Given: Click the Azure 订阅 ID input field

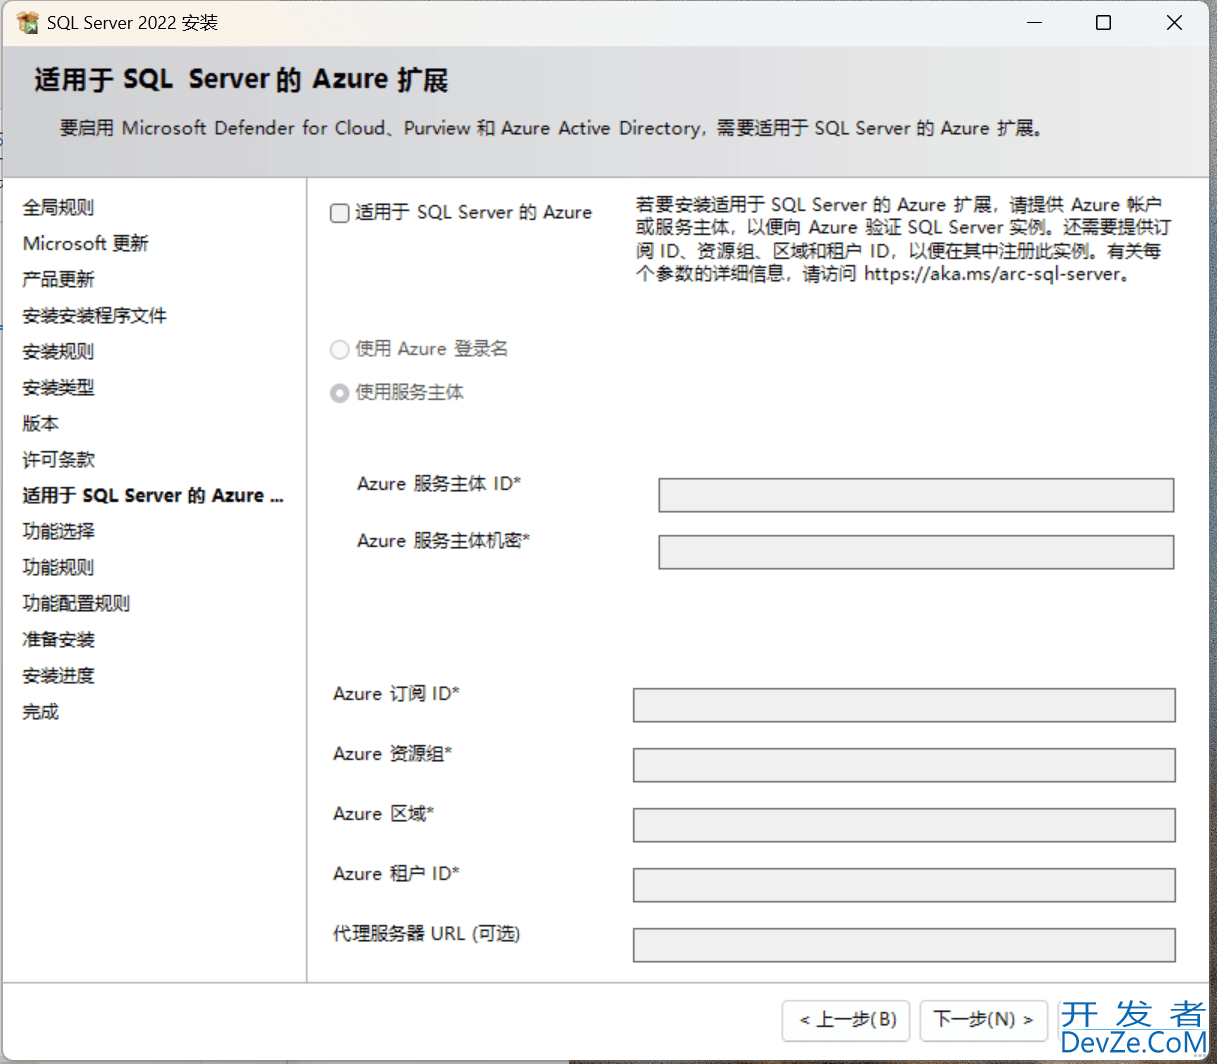Looking at the screenshot, I should (x=904, y=705).
